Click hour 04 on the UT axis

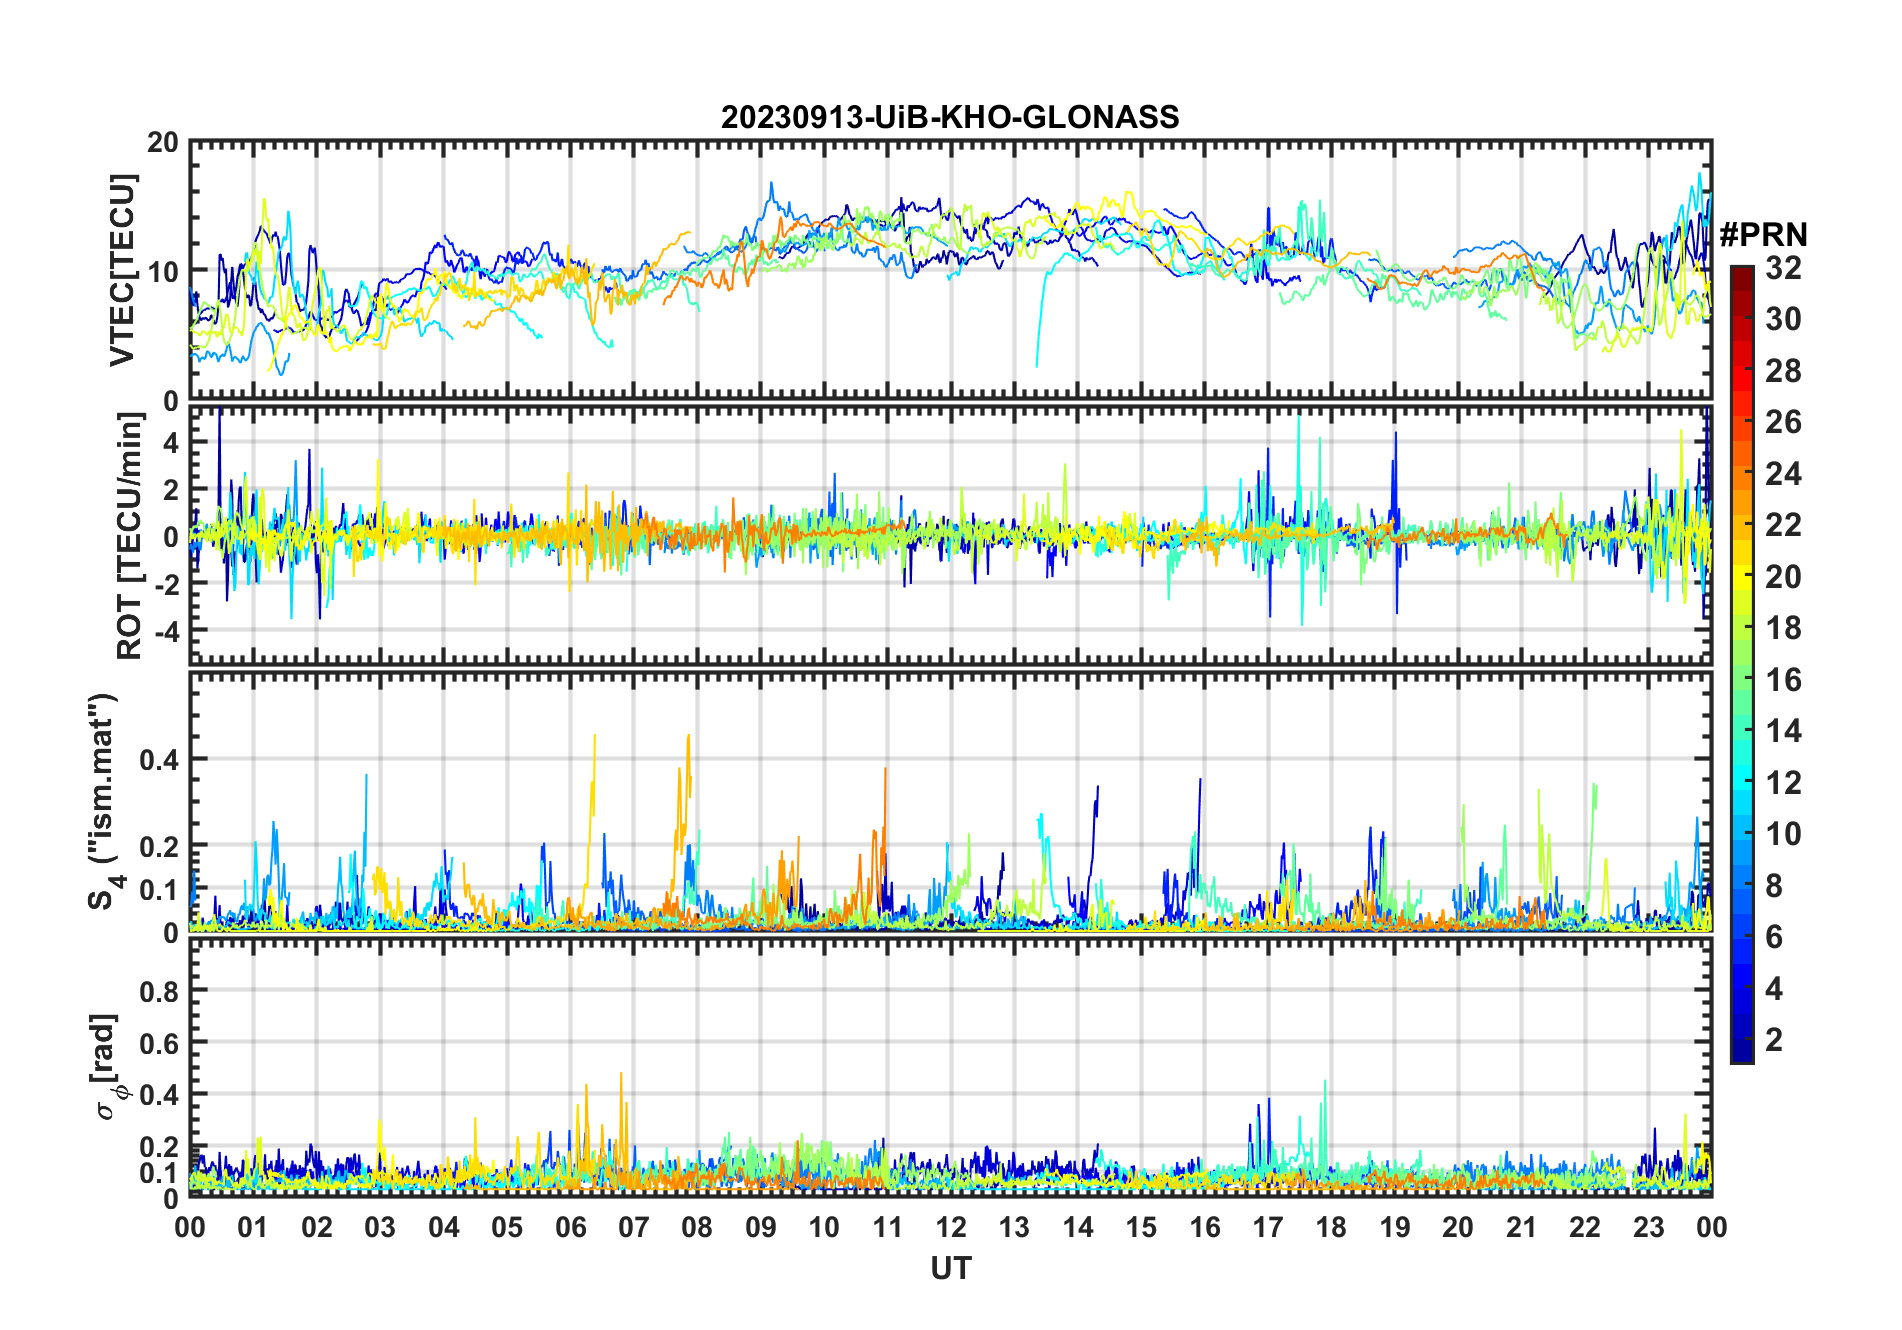point(444,1227)
